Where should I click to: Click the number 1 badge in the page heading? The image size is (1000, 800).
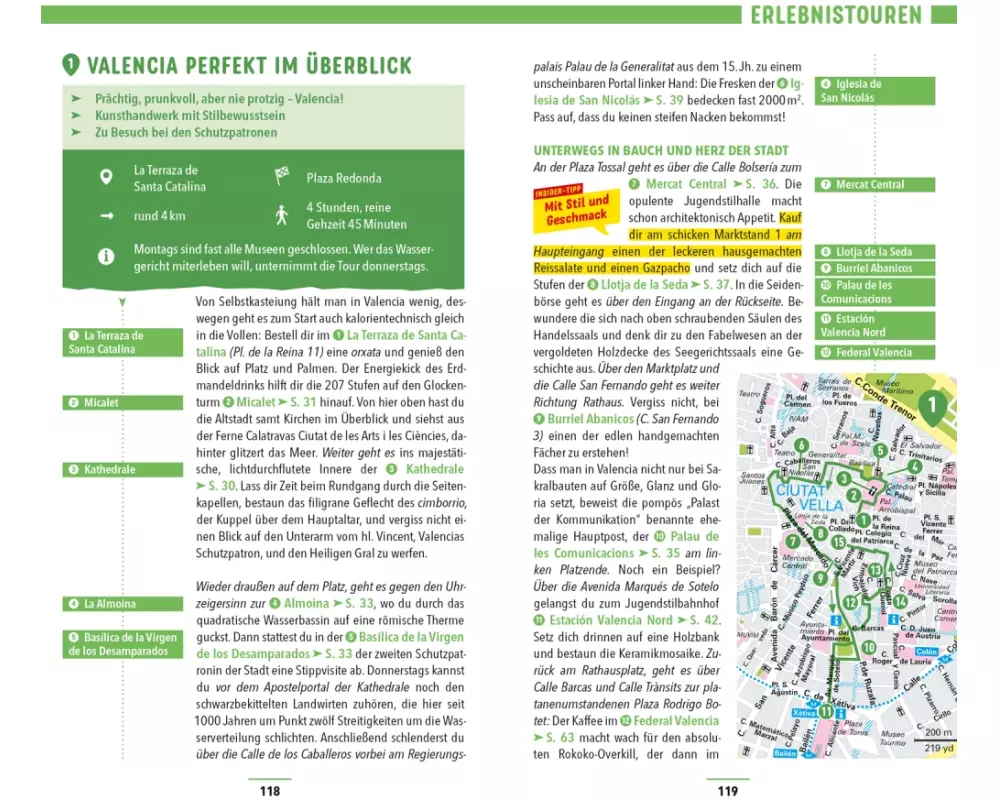pyautogui.click(x=70, y=66)
